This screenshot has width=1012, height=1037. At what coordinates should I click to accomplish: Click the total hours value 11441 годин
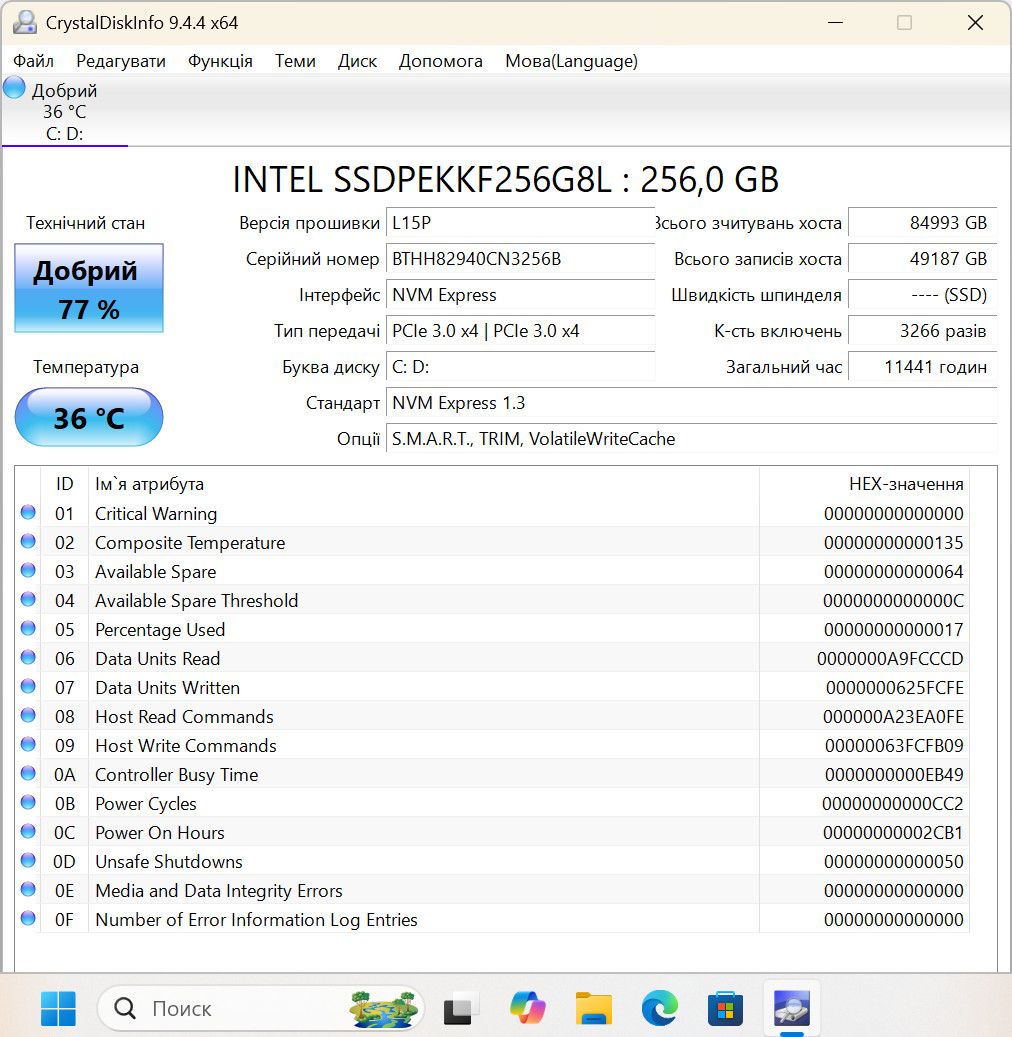pyautogui.click(x=922, y=367)
